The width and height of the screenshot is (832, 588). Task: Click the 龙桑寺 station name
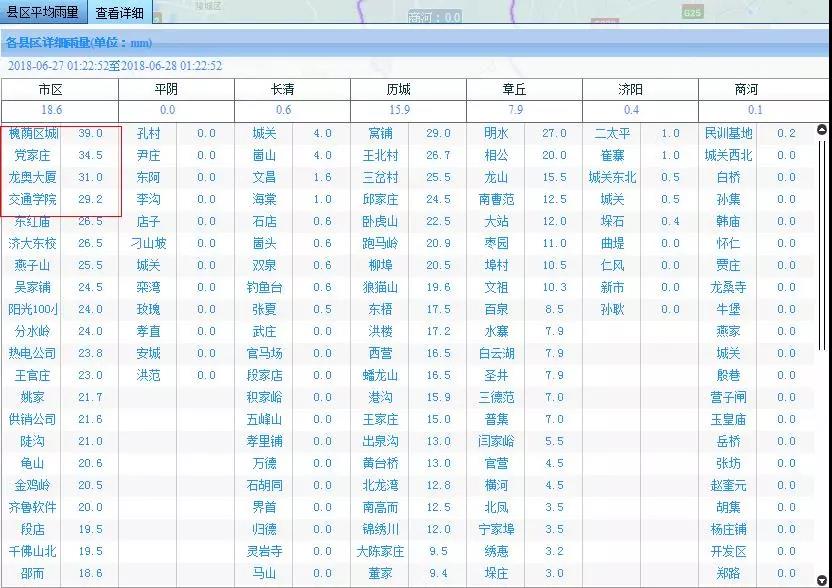click(729, 288)
